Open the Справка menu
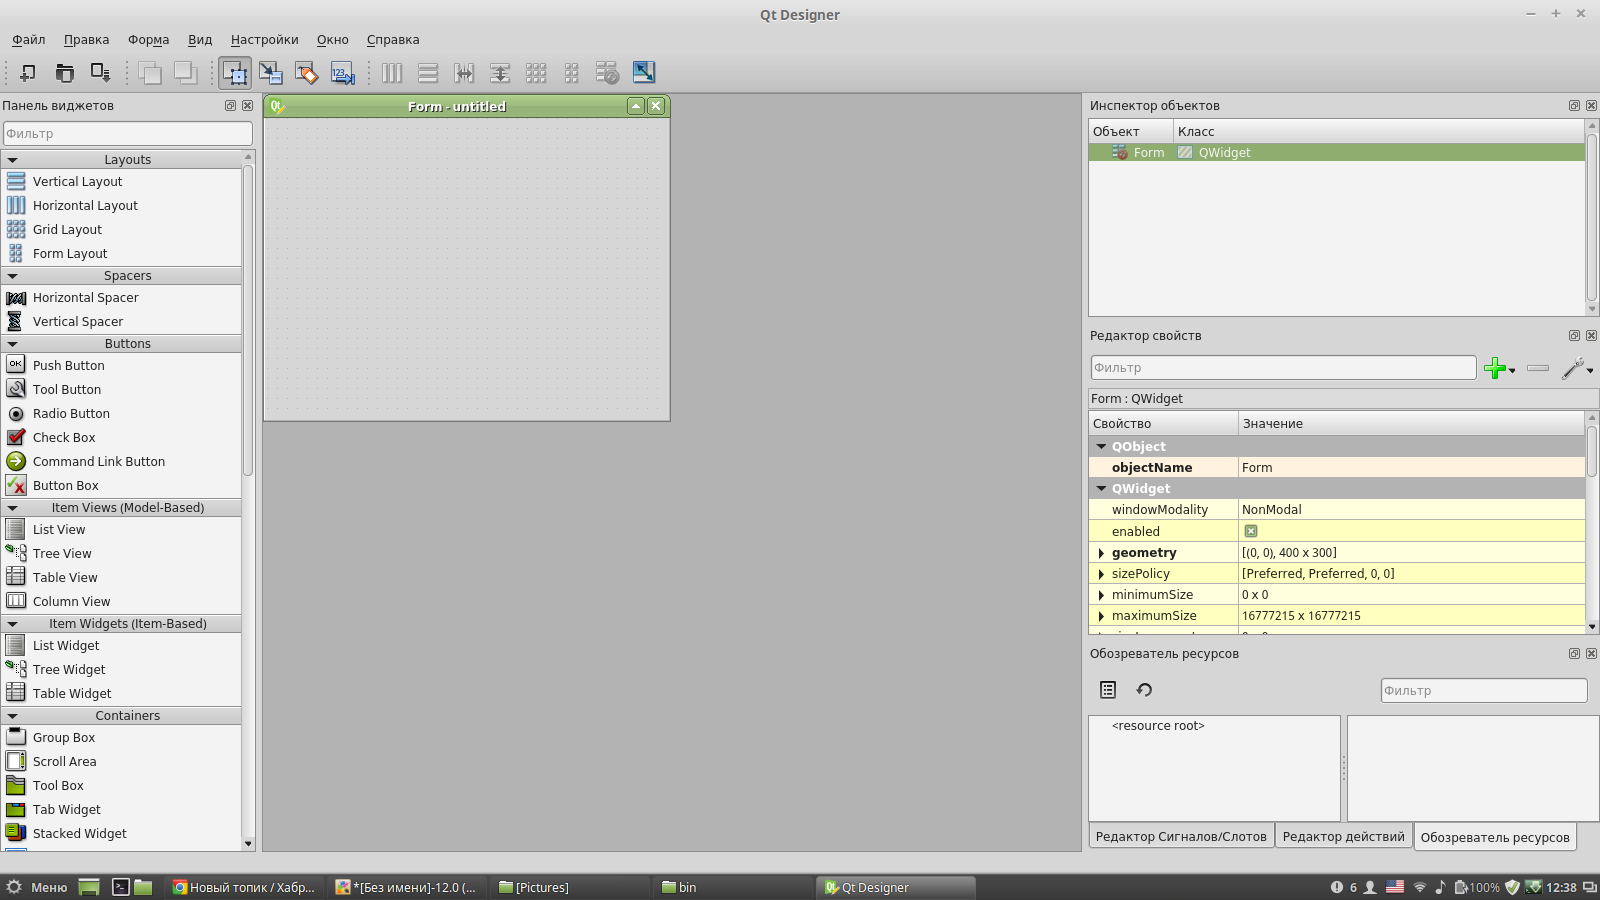Image resolution: width=1600 pixels, height=900 pixels. 393,40
